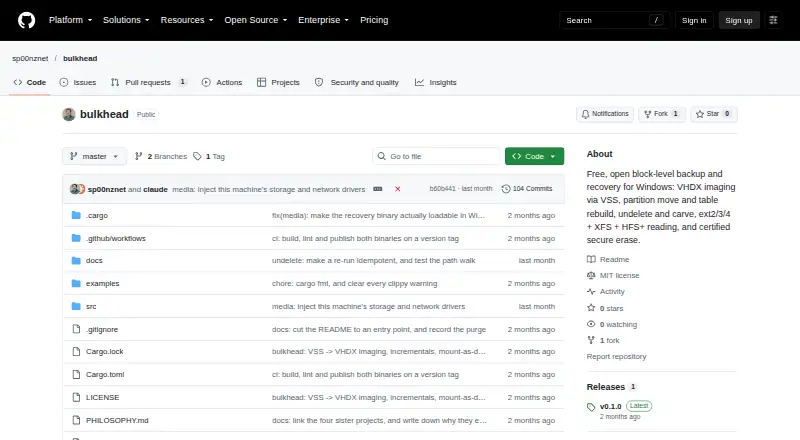
Task: Open the src folder
Action: [91, 306]
